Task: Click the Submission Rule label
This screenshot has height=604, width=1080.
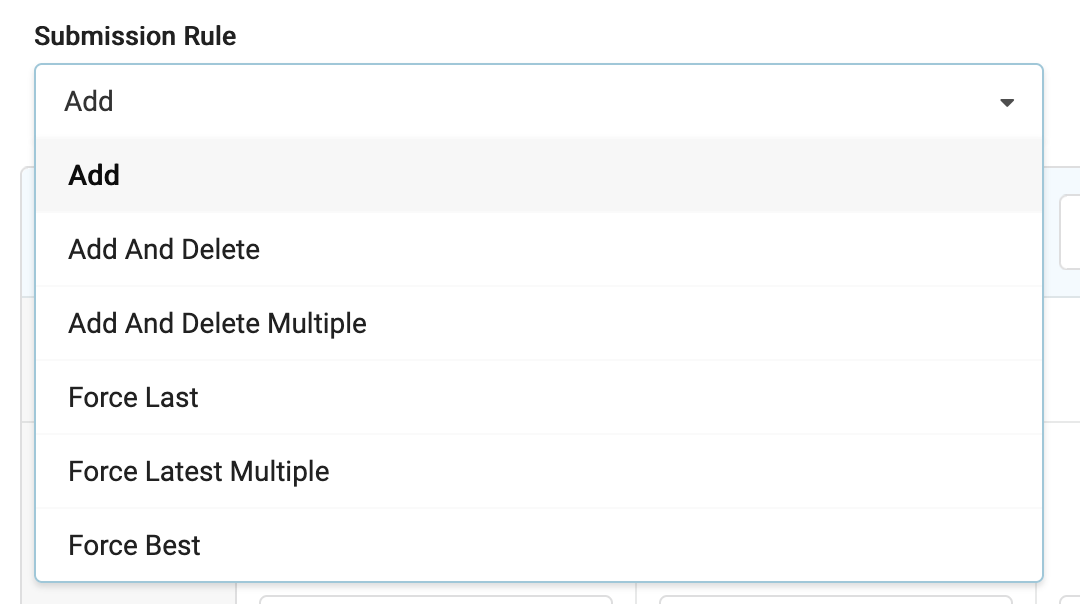Action: tap(136, 36)
